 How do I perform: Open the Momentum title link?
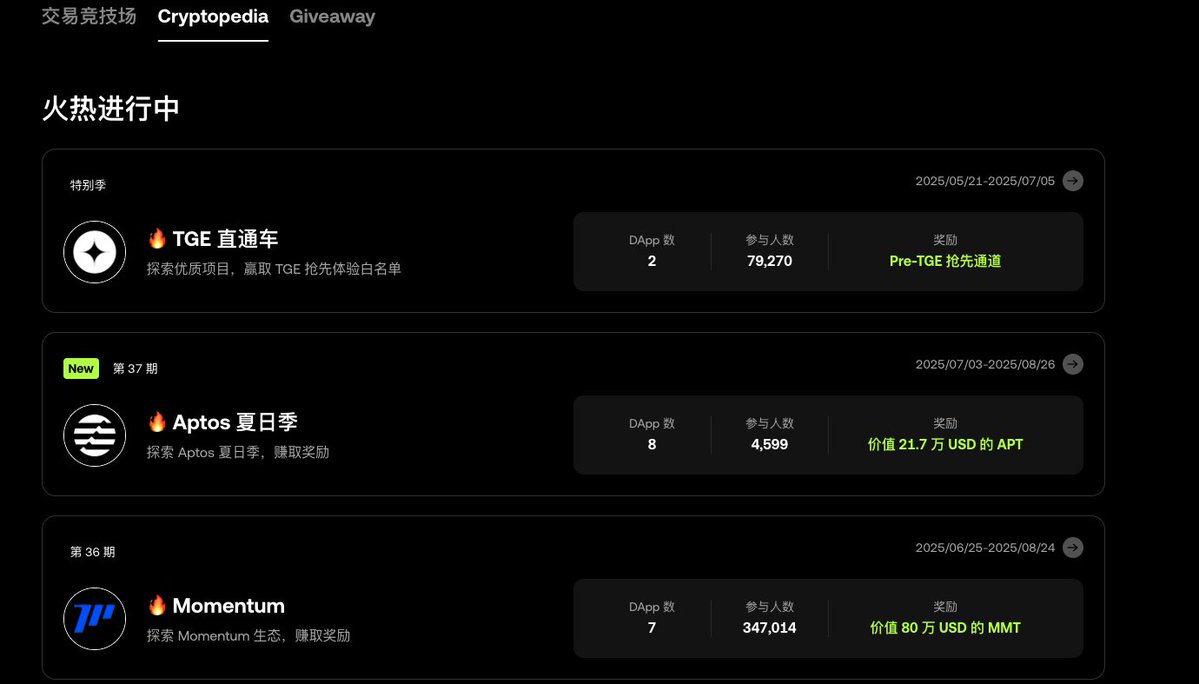pos(229,606)
